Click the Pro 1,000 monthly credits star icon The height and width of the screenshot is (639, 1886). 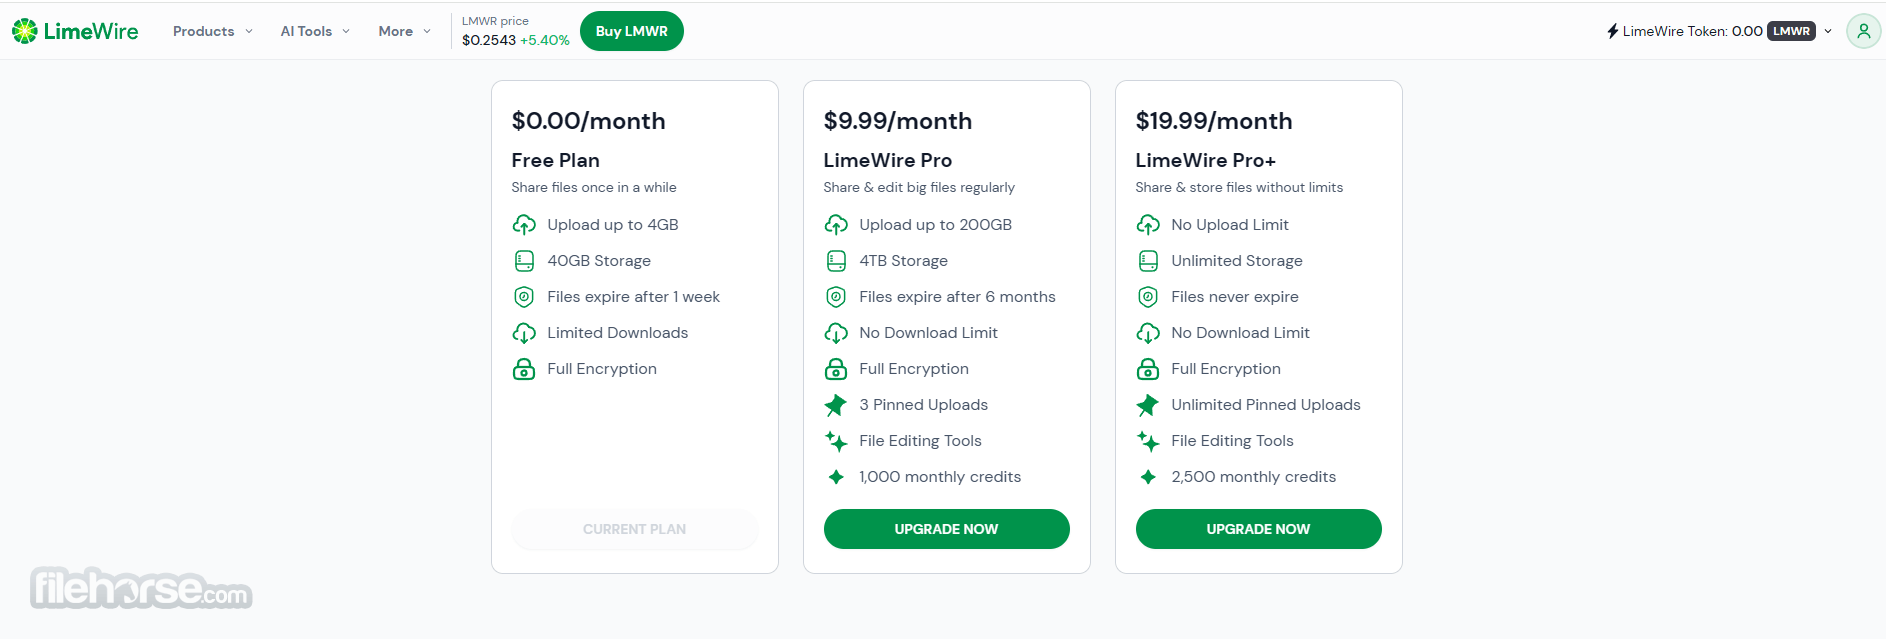[x=836, y=477]
